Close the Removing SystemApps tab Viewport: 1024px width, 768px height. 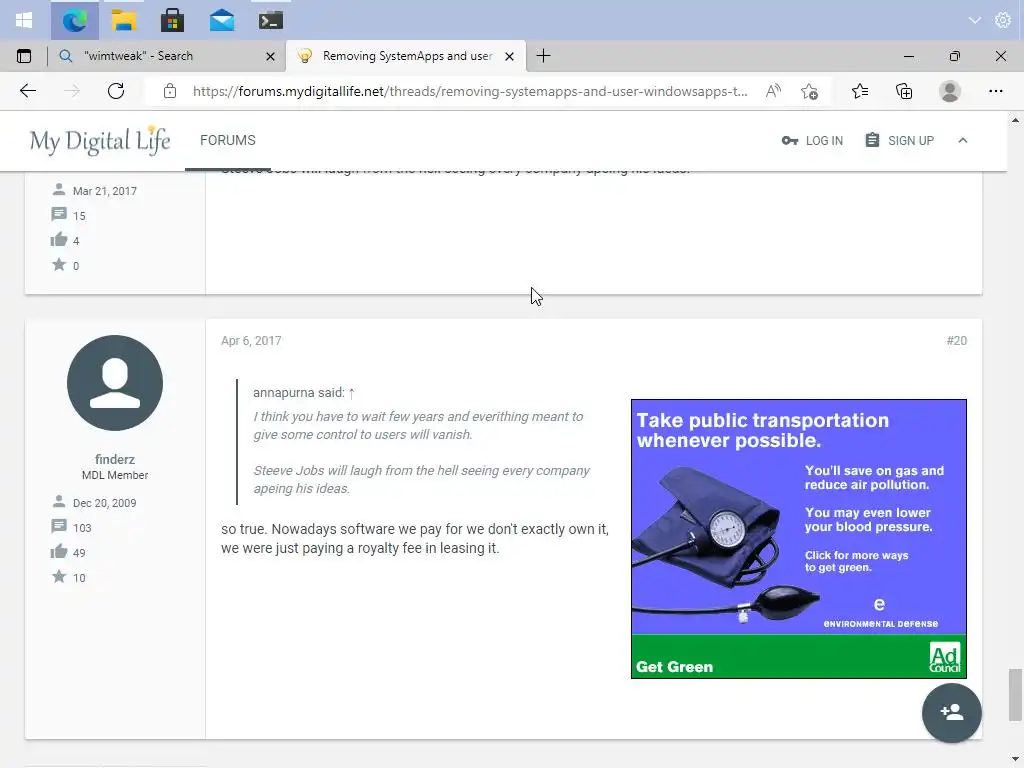[x=509, y=57]
